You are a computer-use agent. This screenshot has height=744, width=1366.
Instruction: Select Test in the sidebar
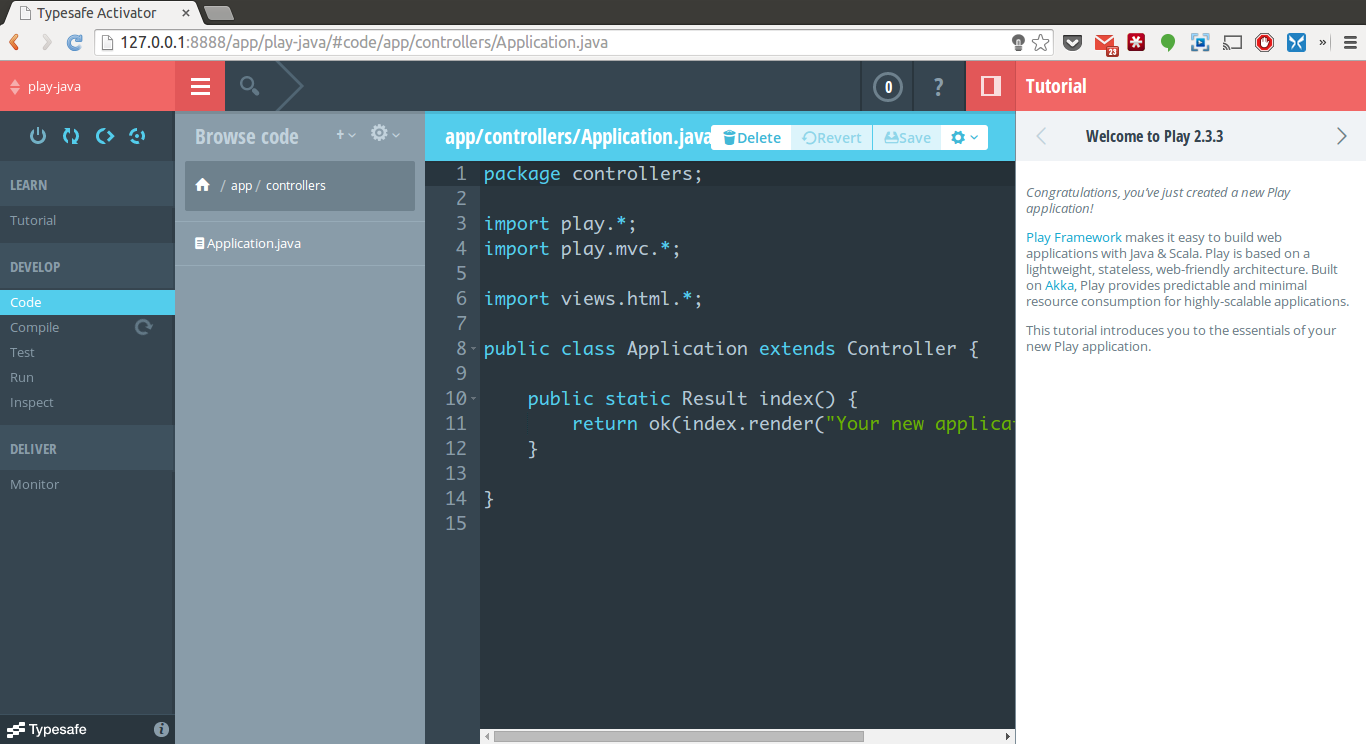pos(22,352)
